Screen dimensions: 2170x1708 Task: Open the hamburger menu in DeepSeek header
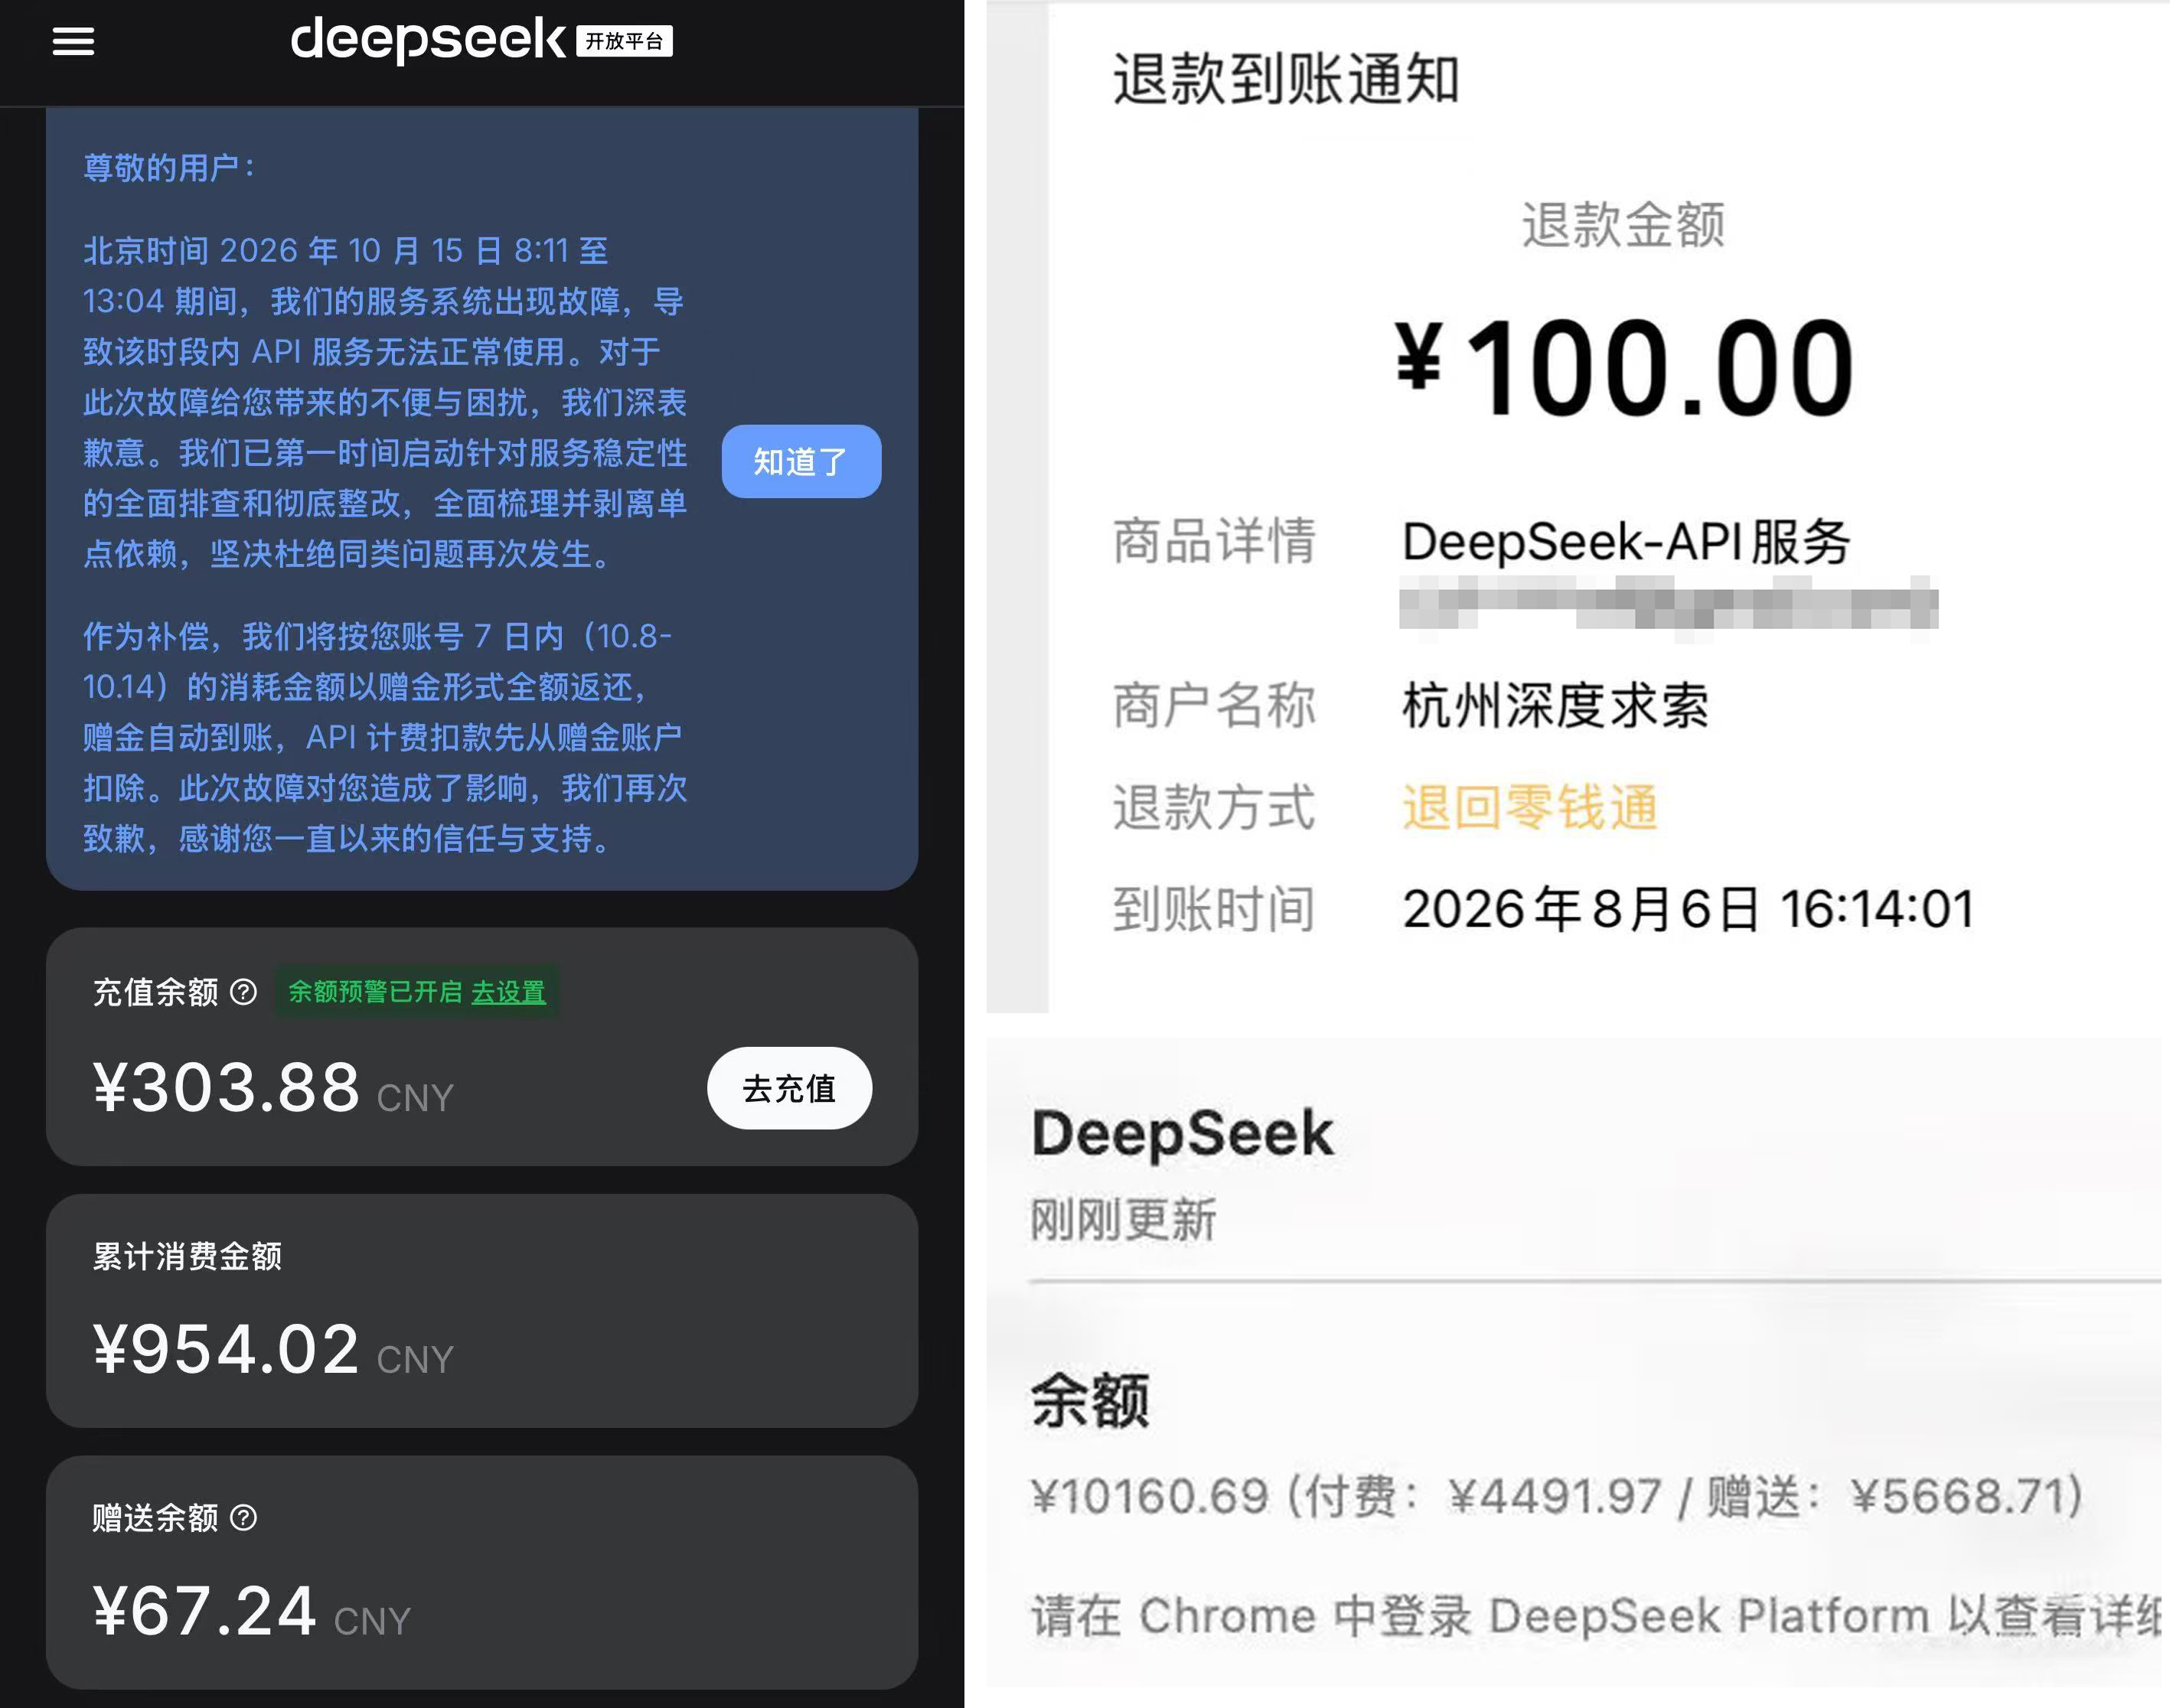point(73,41)
